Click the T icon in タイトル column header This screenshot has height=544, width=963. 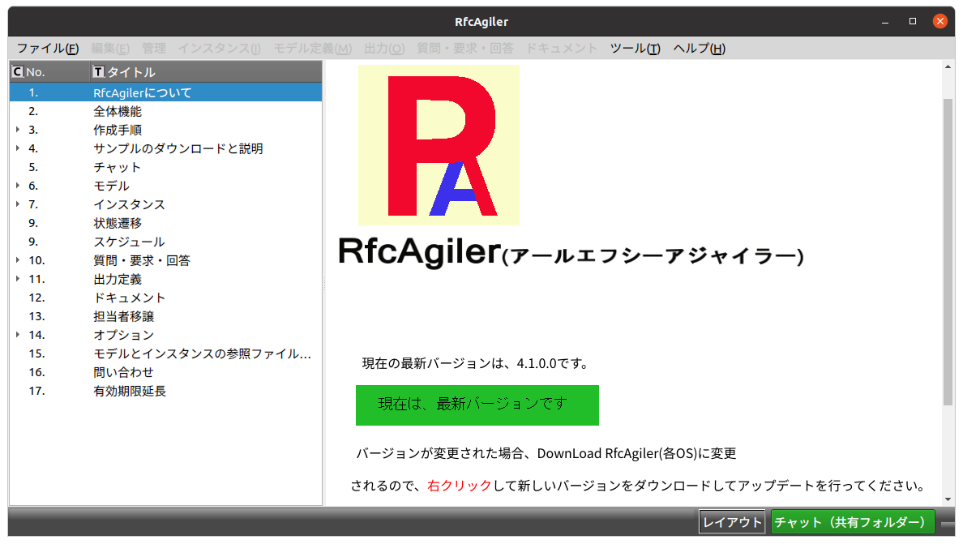click(x=98, y=72)
